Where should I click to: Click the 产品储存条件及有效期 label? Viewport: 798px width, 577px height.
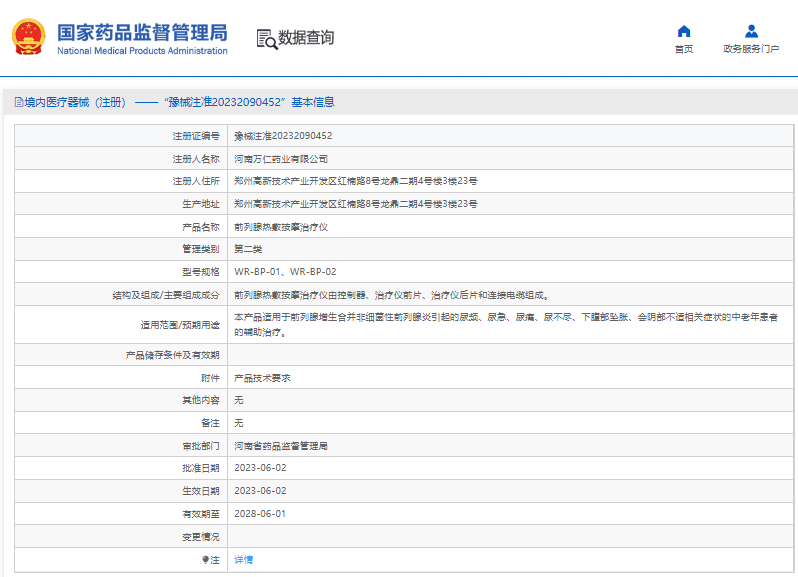point(173,355)
